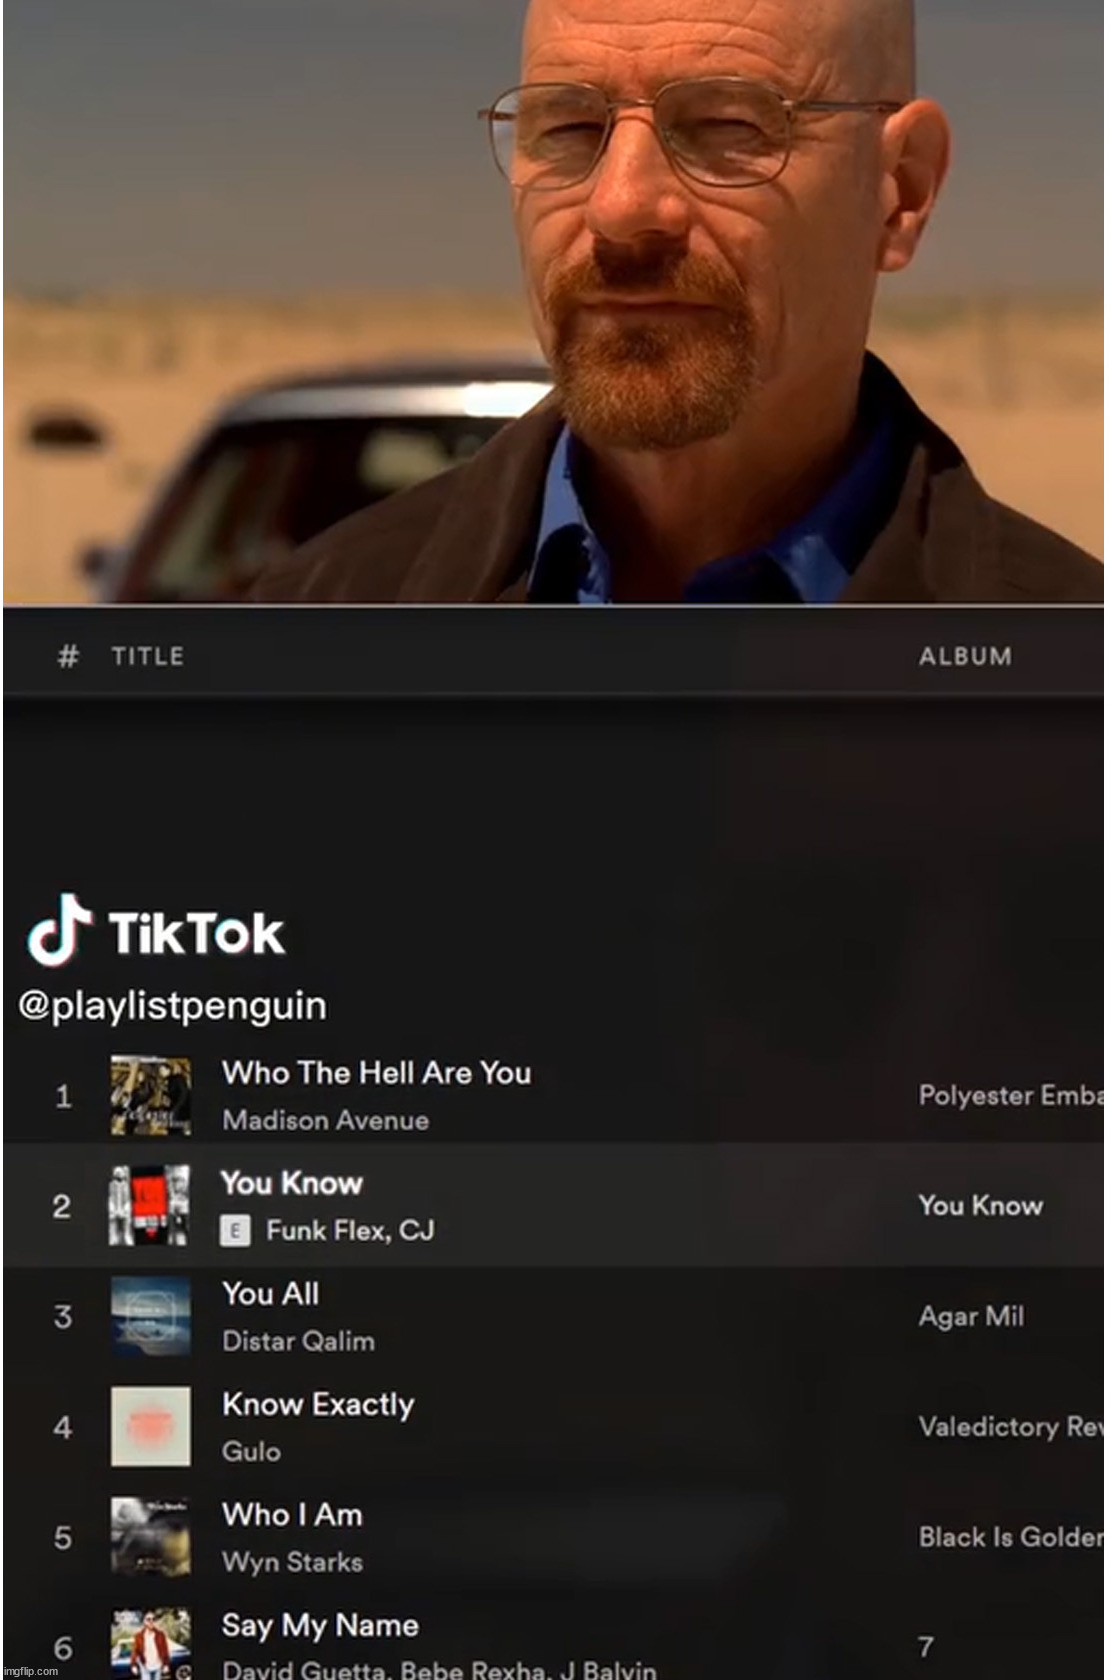Screen dimensions: 1110x1680
Task: Click the Know Exactly pink album cover
Action: coord(150,1426)
